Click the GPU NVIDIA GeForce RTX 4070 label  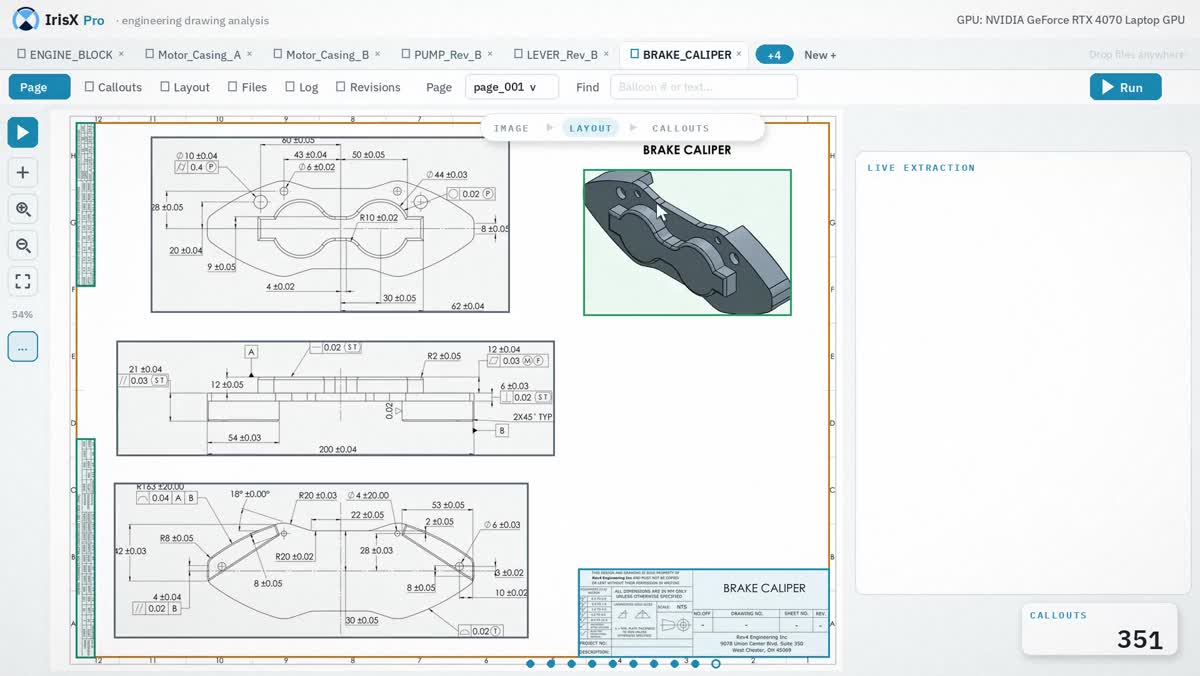(1070, 20)
